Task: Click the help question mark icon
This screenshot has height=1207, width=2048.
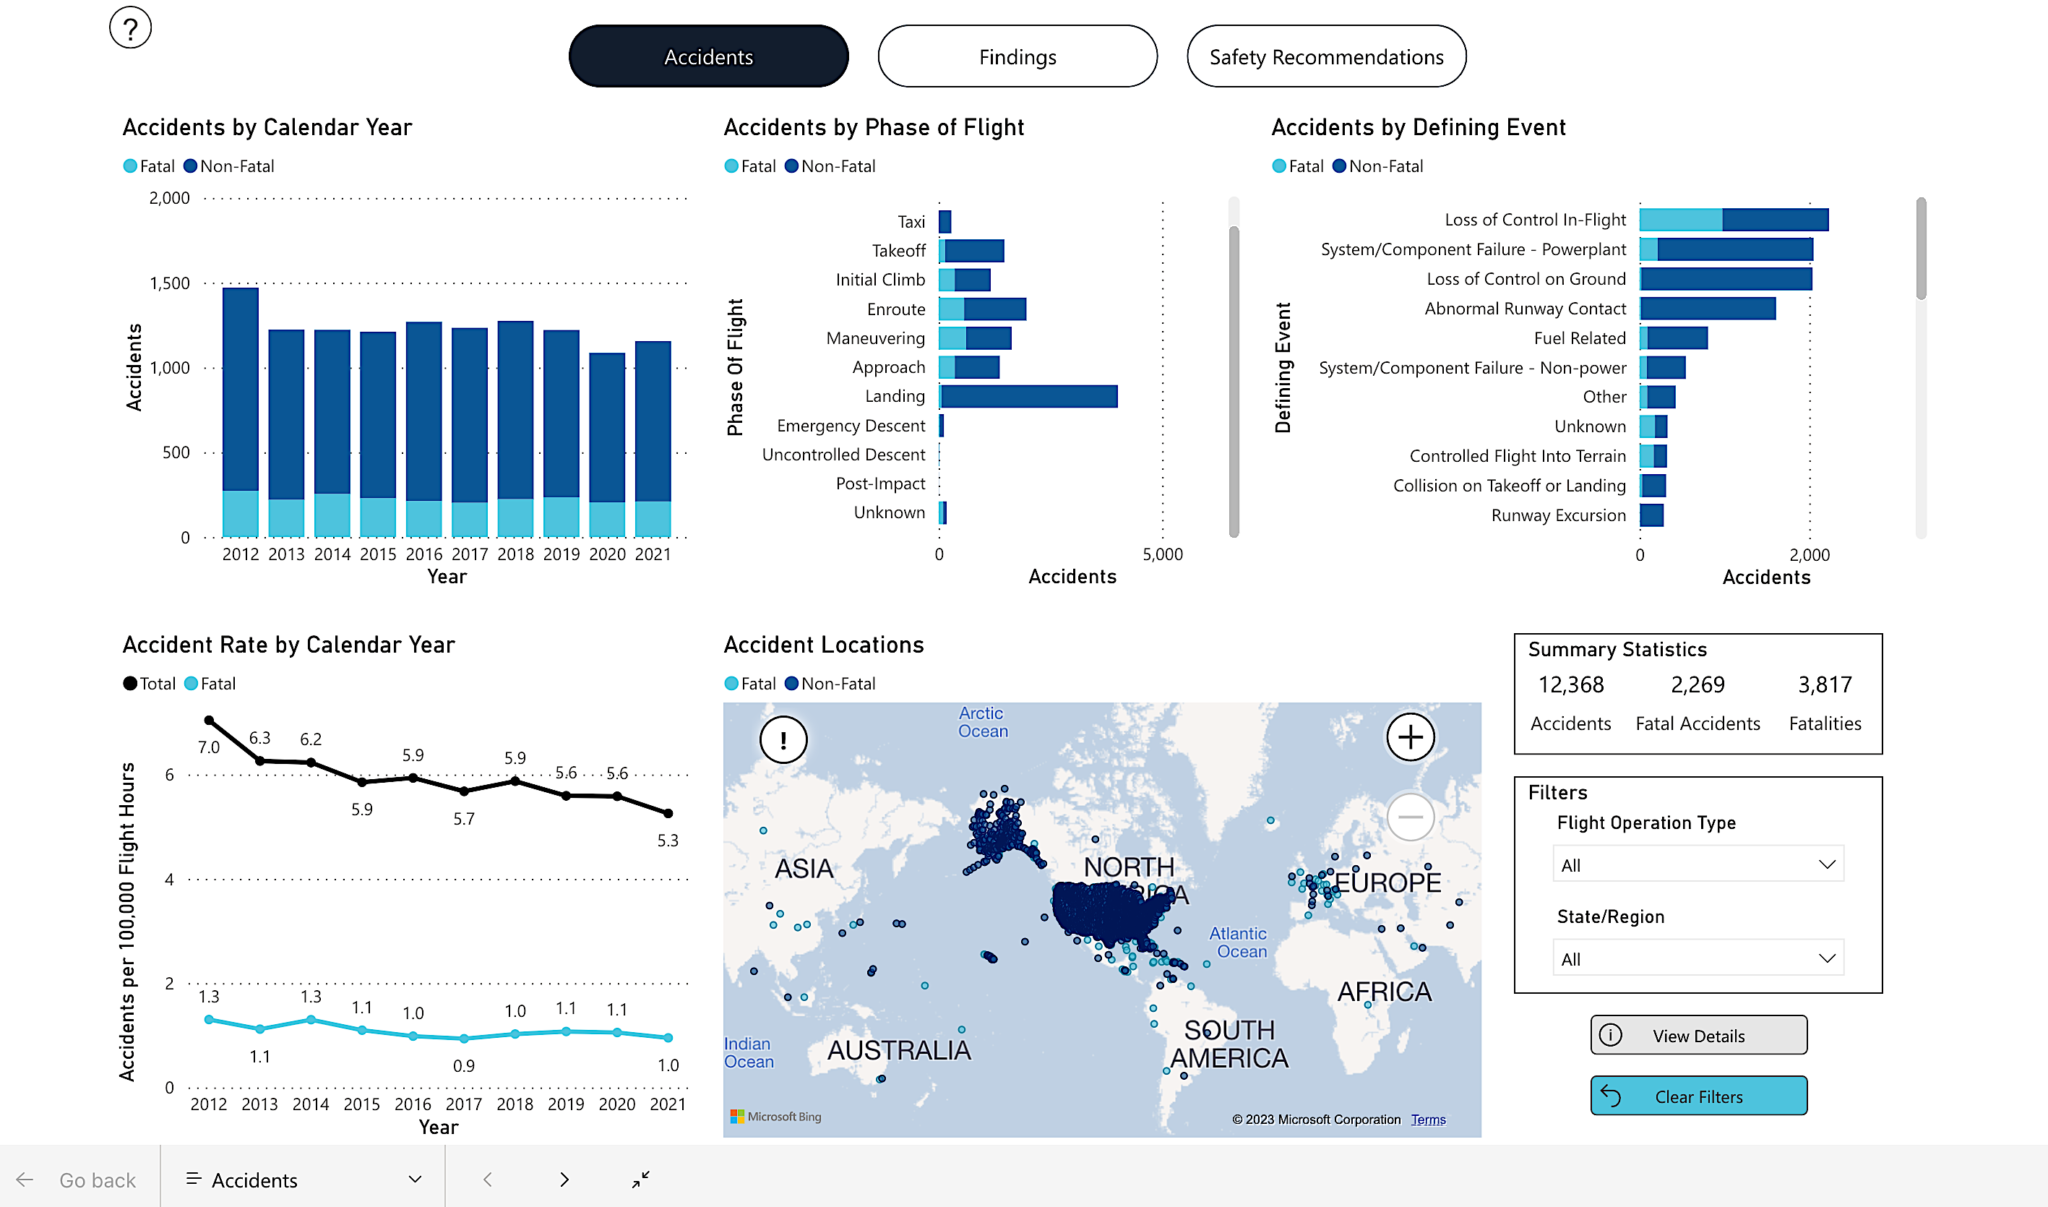Action: point(130,27)
